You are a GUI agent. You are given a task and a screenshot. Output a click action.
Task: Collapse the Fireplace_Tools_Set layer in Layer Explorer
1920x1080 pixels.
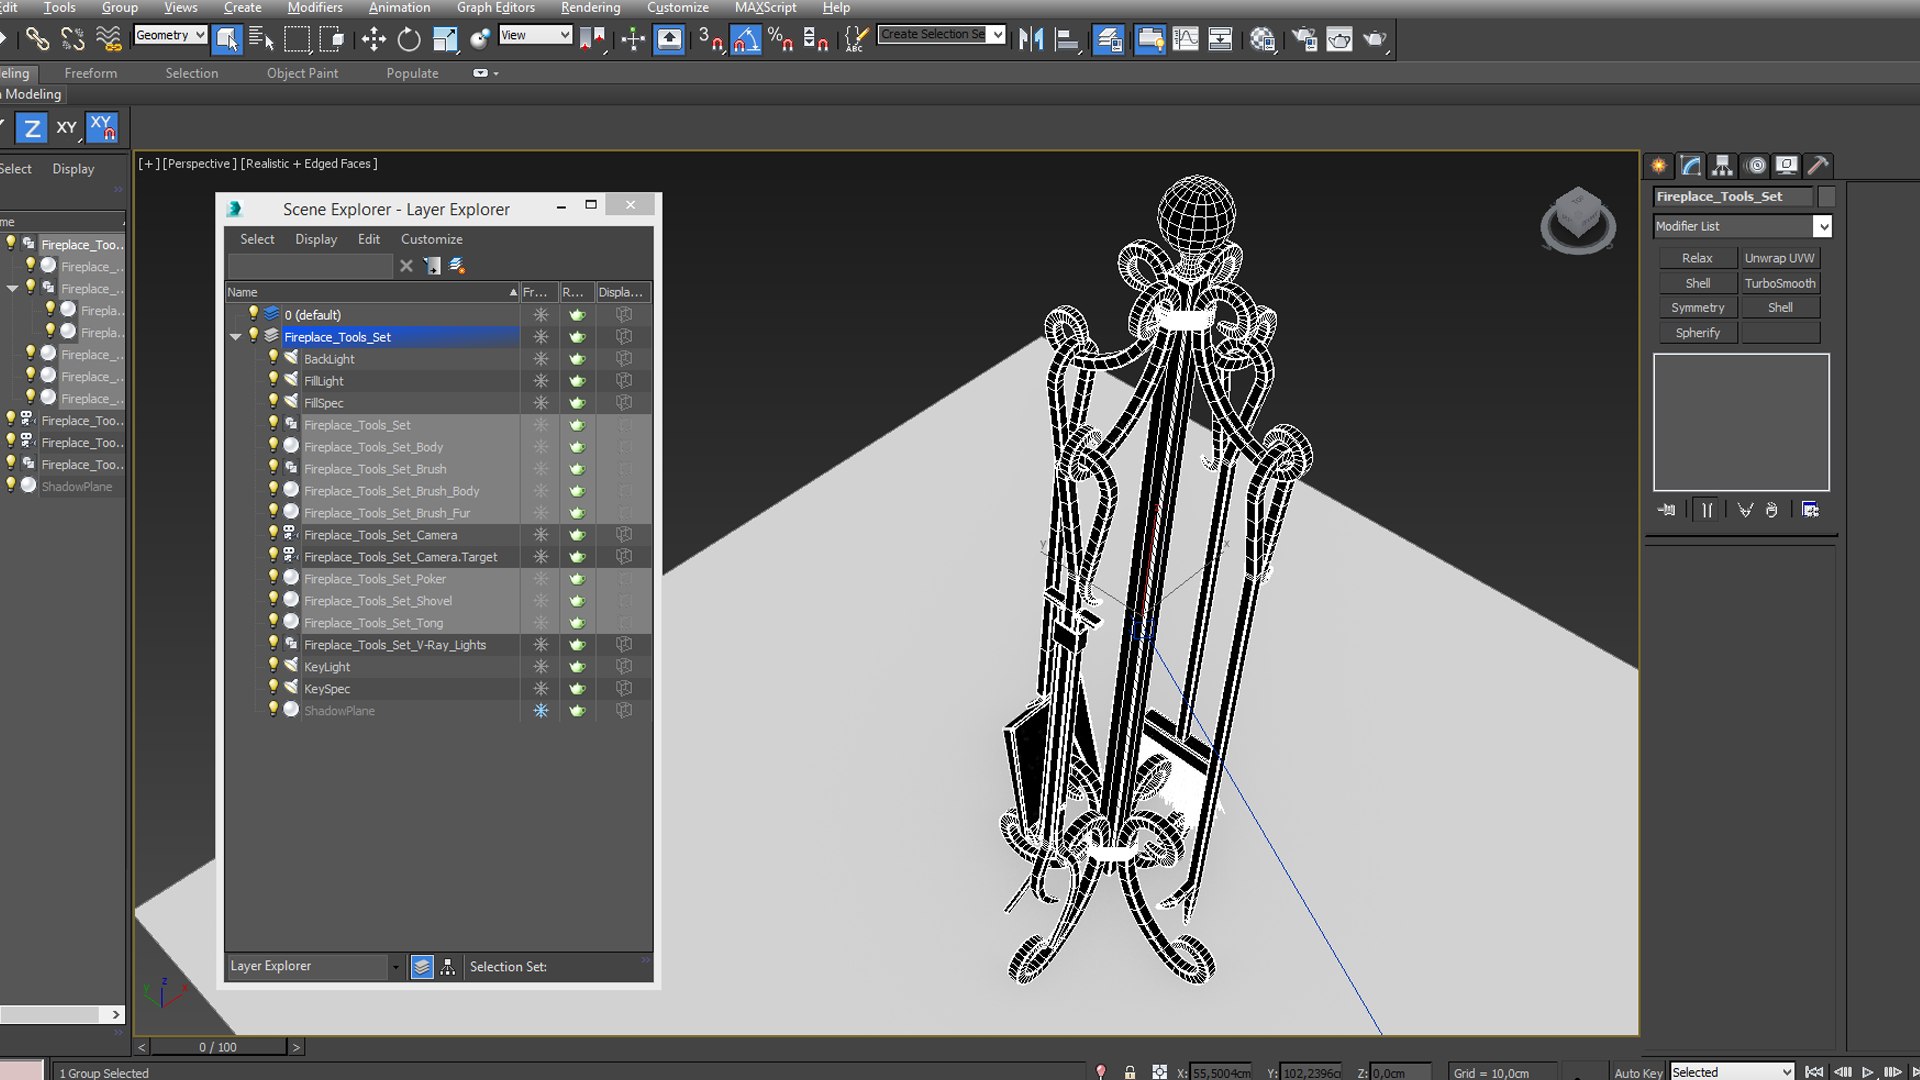[236, 337]
